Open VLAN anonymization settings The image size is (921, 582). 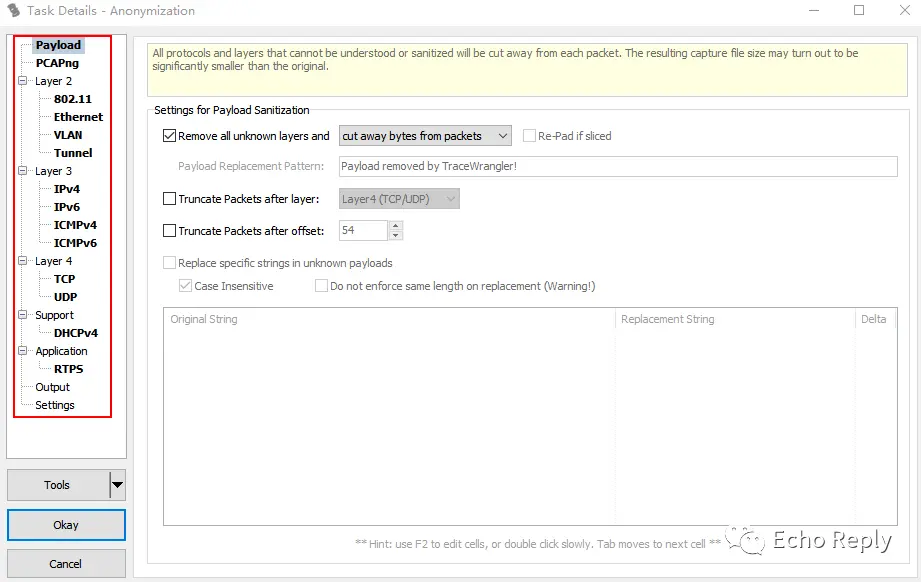tap(68, 135)
